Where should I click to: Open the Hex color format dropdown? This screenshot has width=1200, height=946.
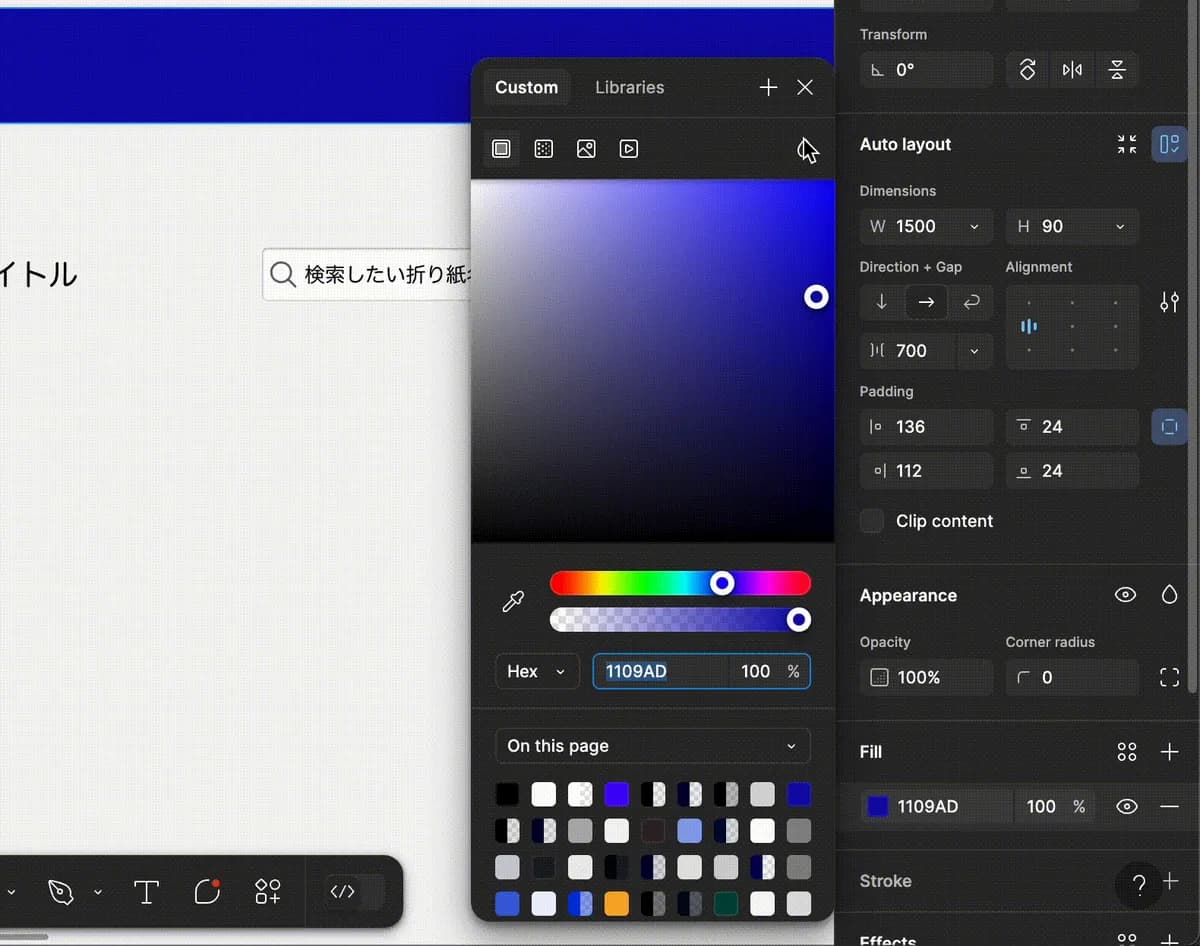537,672
